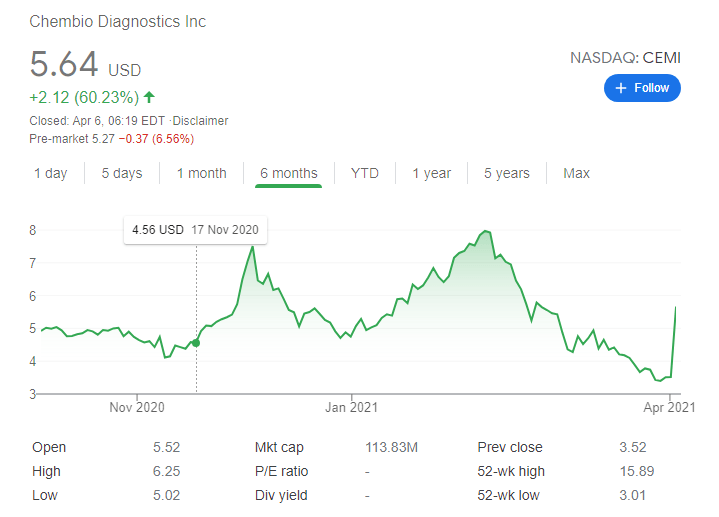The width and height of the screenshot is (719, 517).
Task: Click the Pre-market 5.27 text
Action: 72,139
